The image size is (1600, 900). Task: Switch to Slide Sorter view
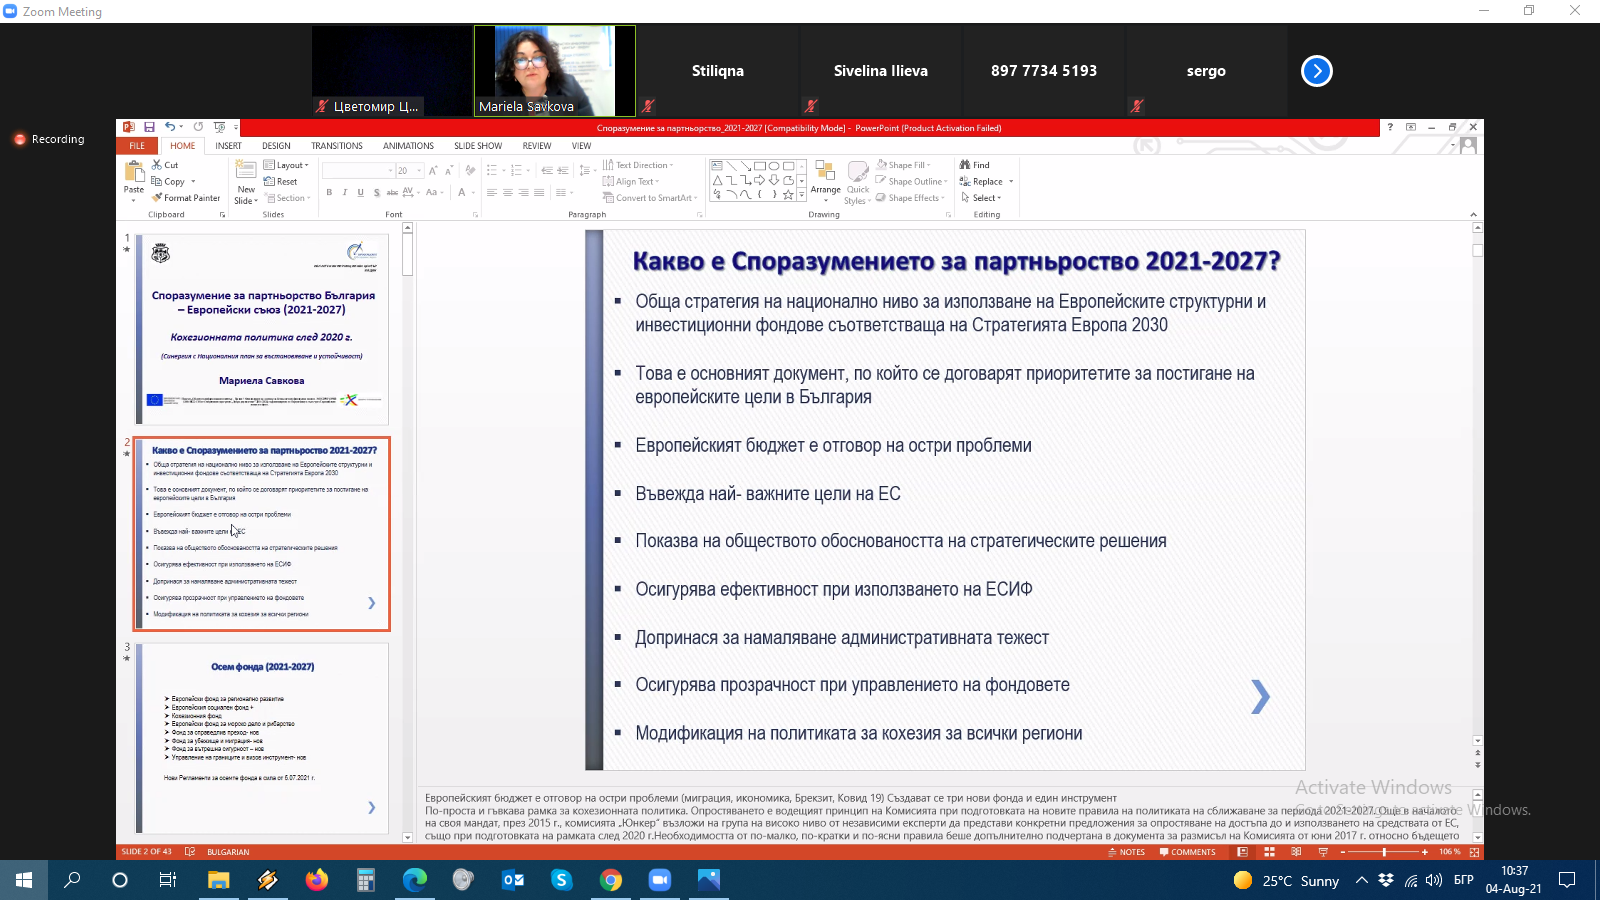(x=1269, y=852)
